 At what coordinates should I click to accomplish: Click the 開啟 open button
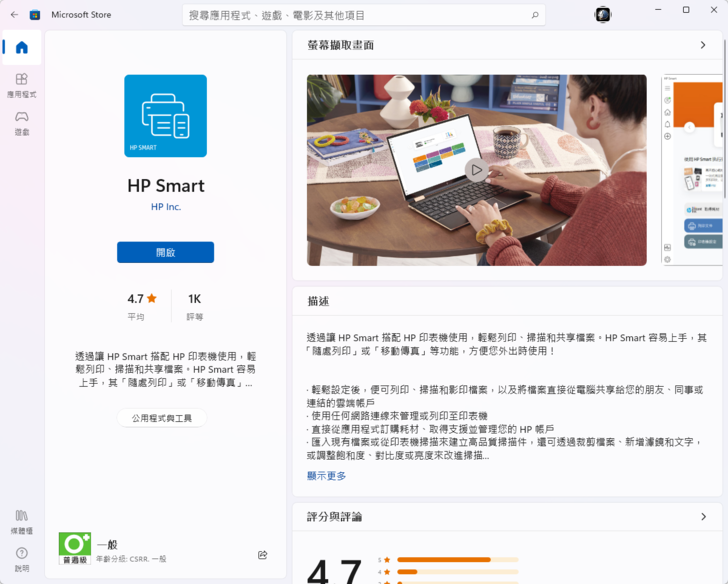166,252
